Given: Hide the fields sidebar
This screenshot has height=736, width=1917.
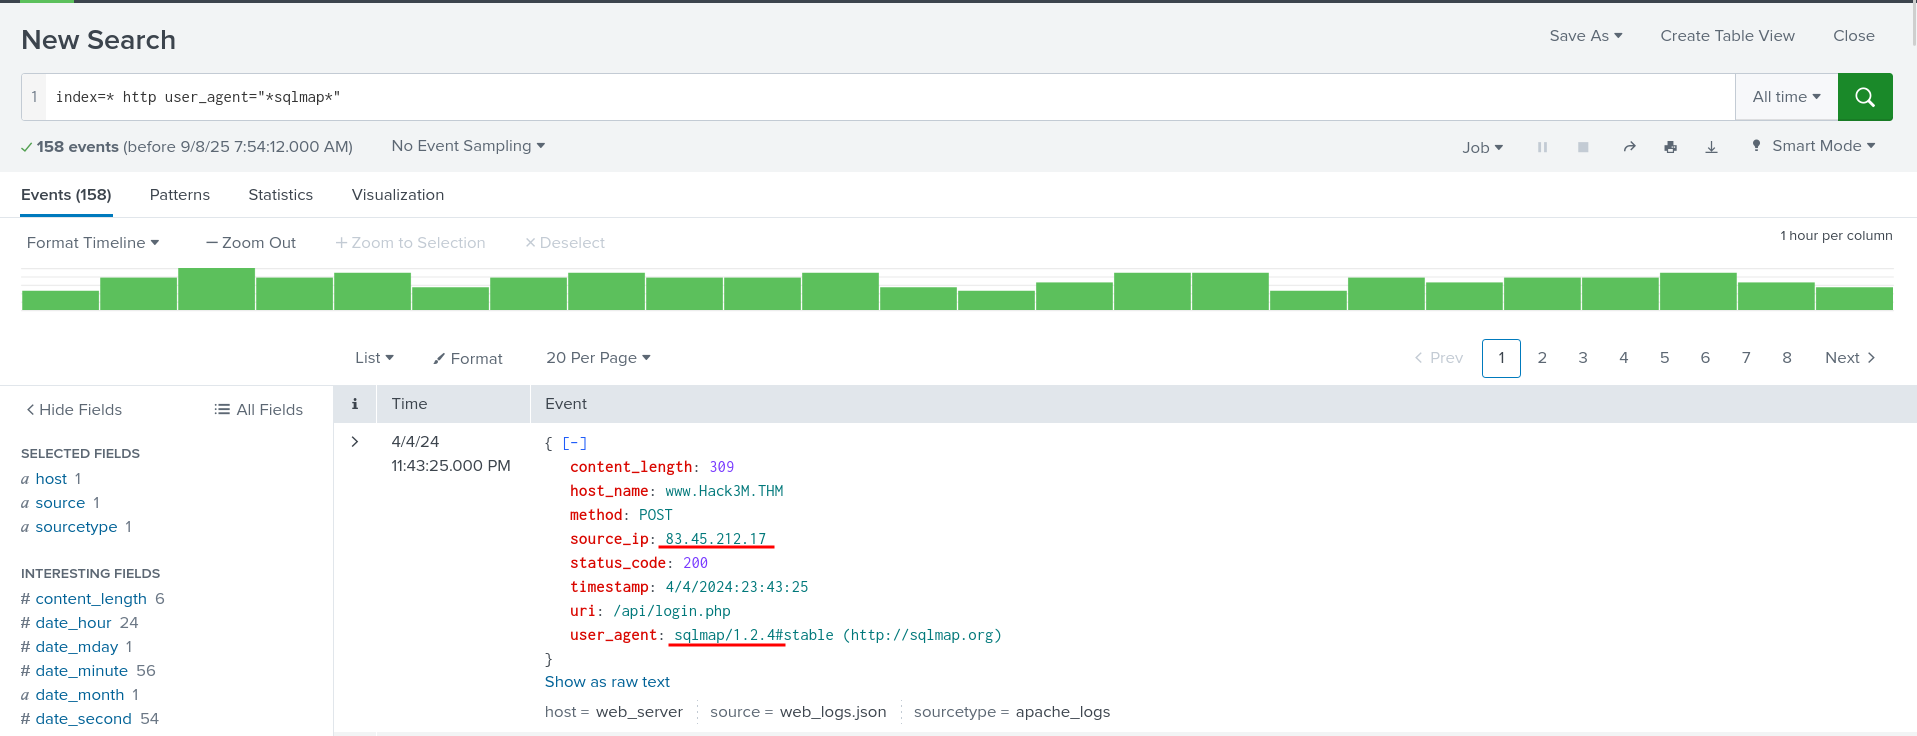Looking at the screenshot, I should click(x=74, y=410).
